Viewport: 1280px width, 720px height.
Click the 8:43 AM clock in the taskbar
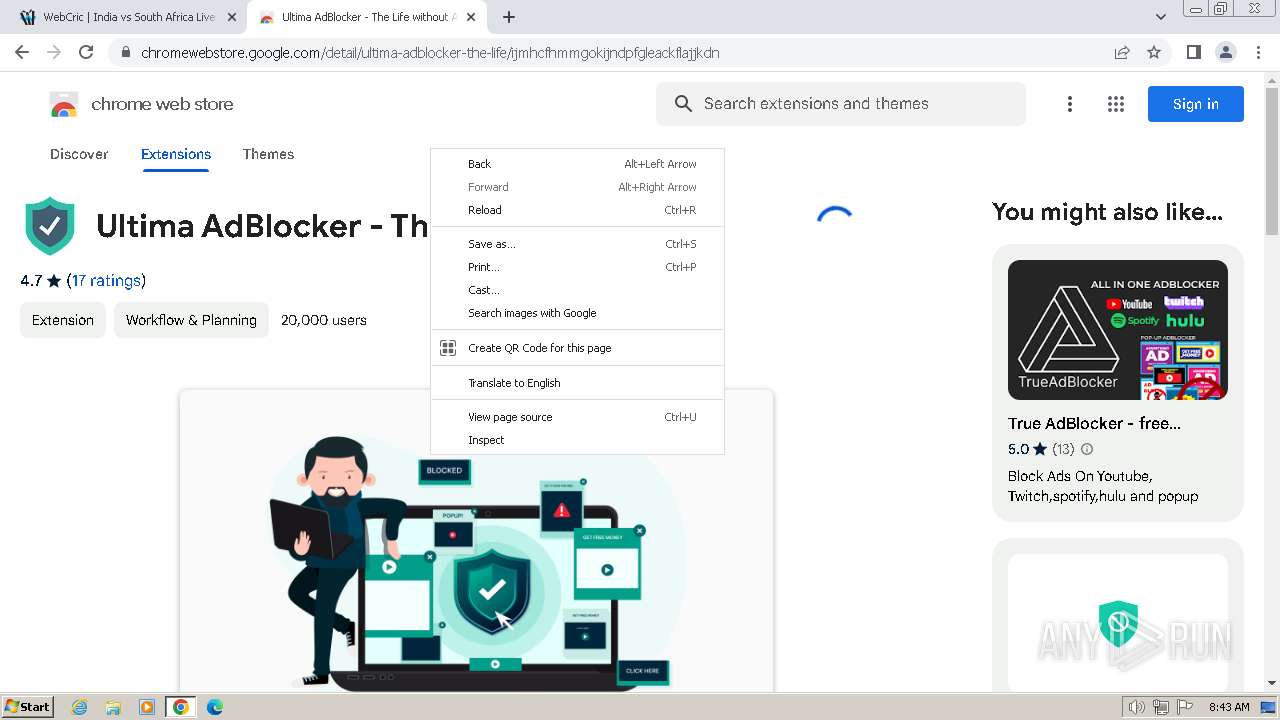pos(1229,707)
